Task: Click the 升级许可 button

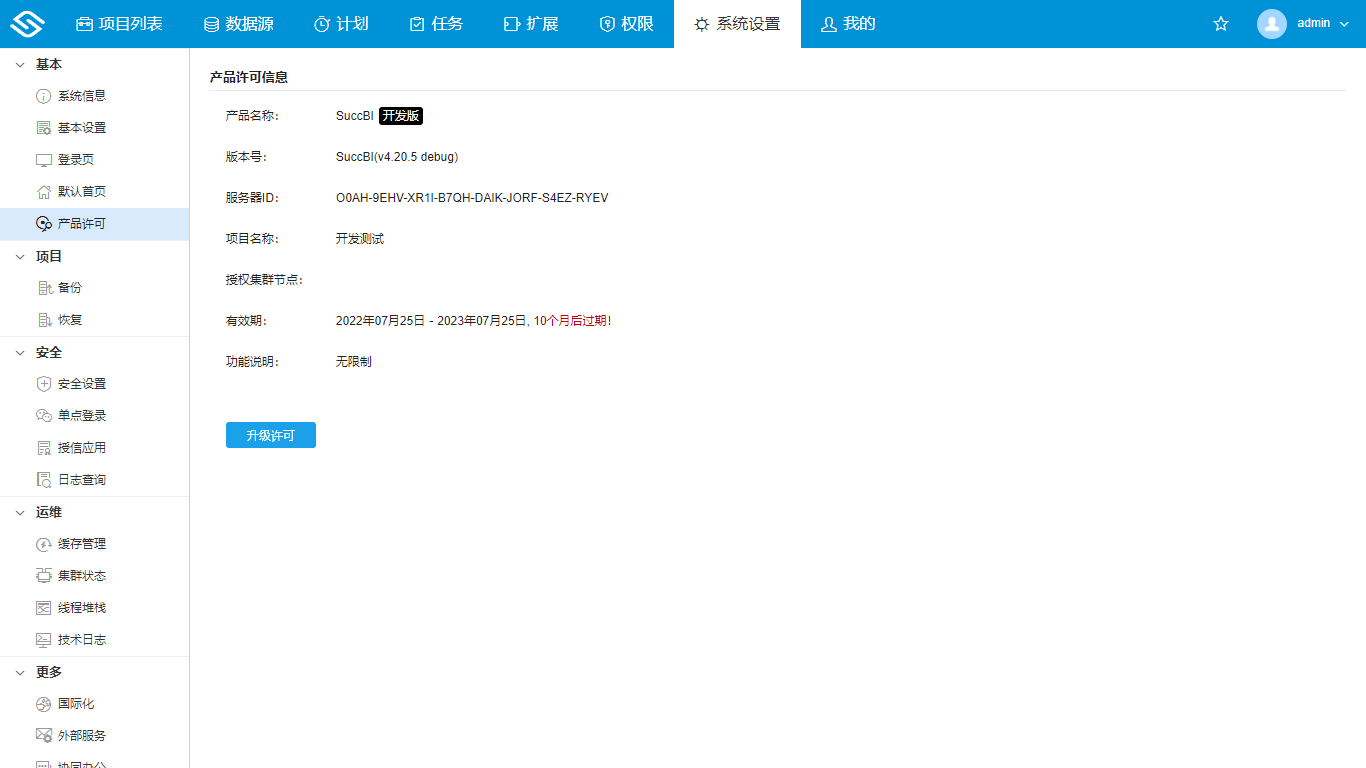Action: pos(270,434)
